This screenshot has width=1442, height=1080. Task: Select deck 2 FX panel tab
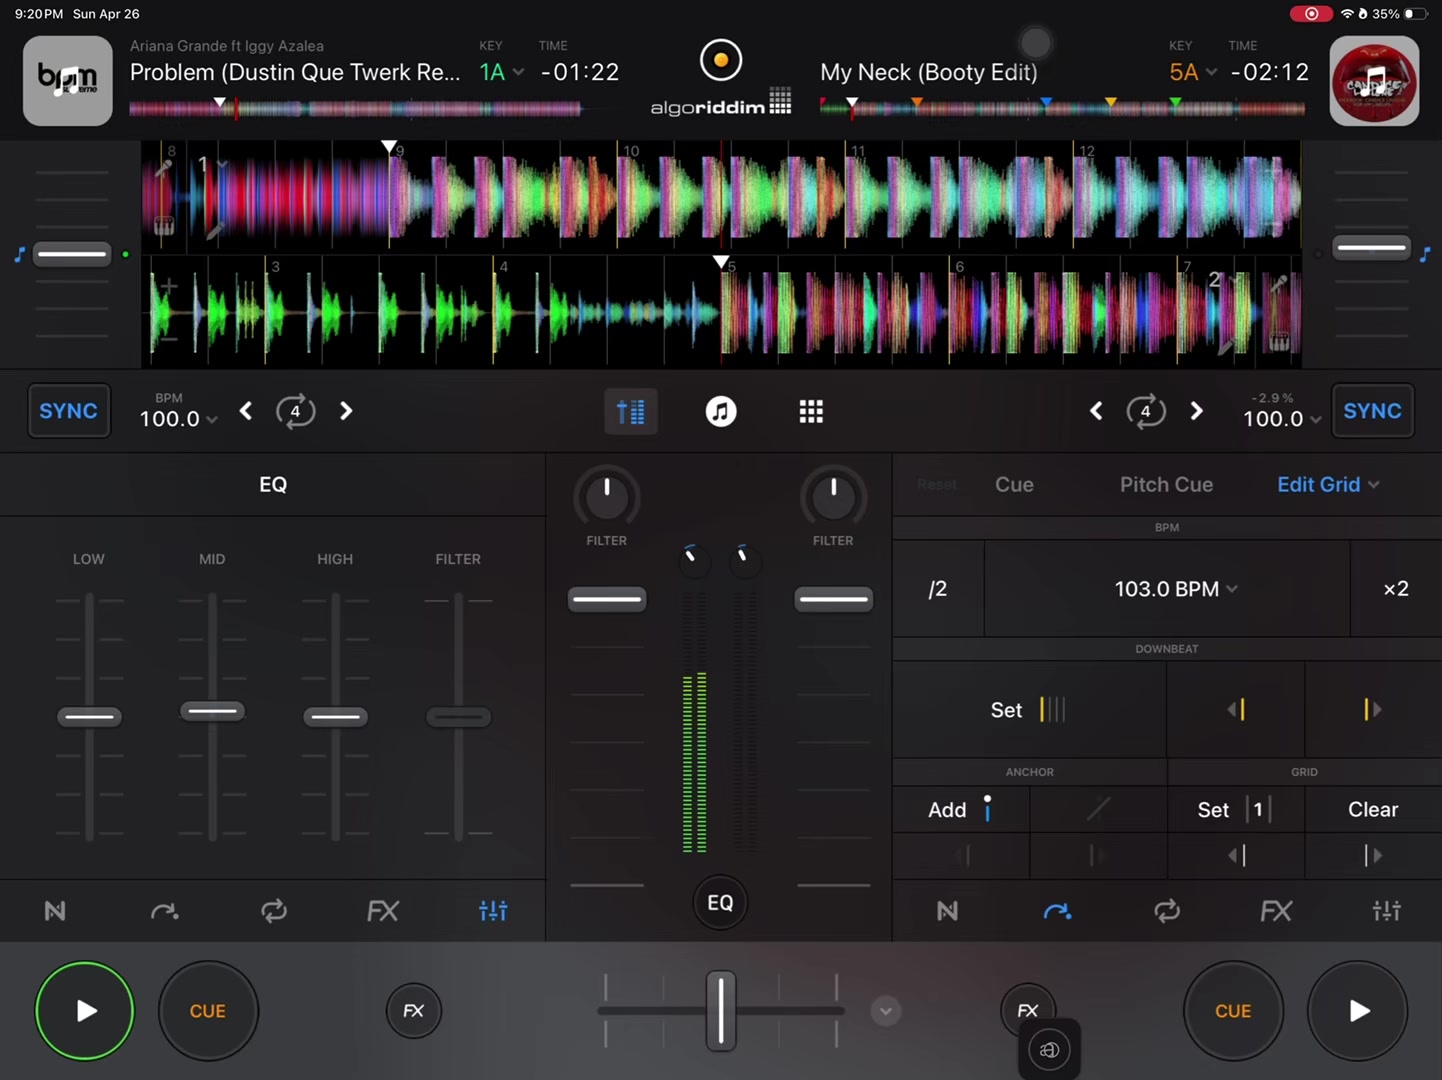tap(1277, 910)
